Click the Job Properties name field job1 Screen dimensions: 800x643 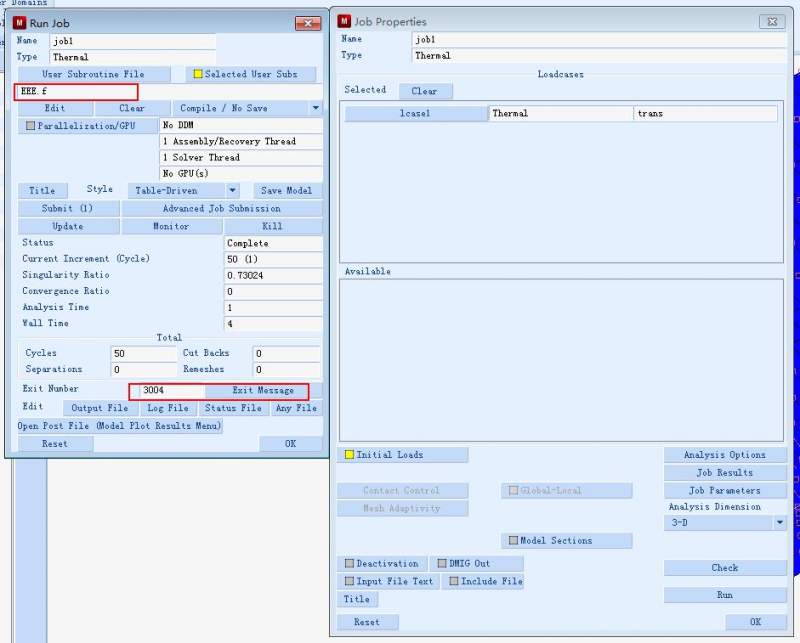599,40
